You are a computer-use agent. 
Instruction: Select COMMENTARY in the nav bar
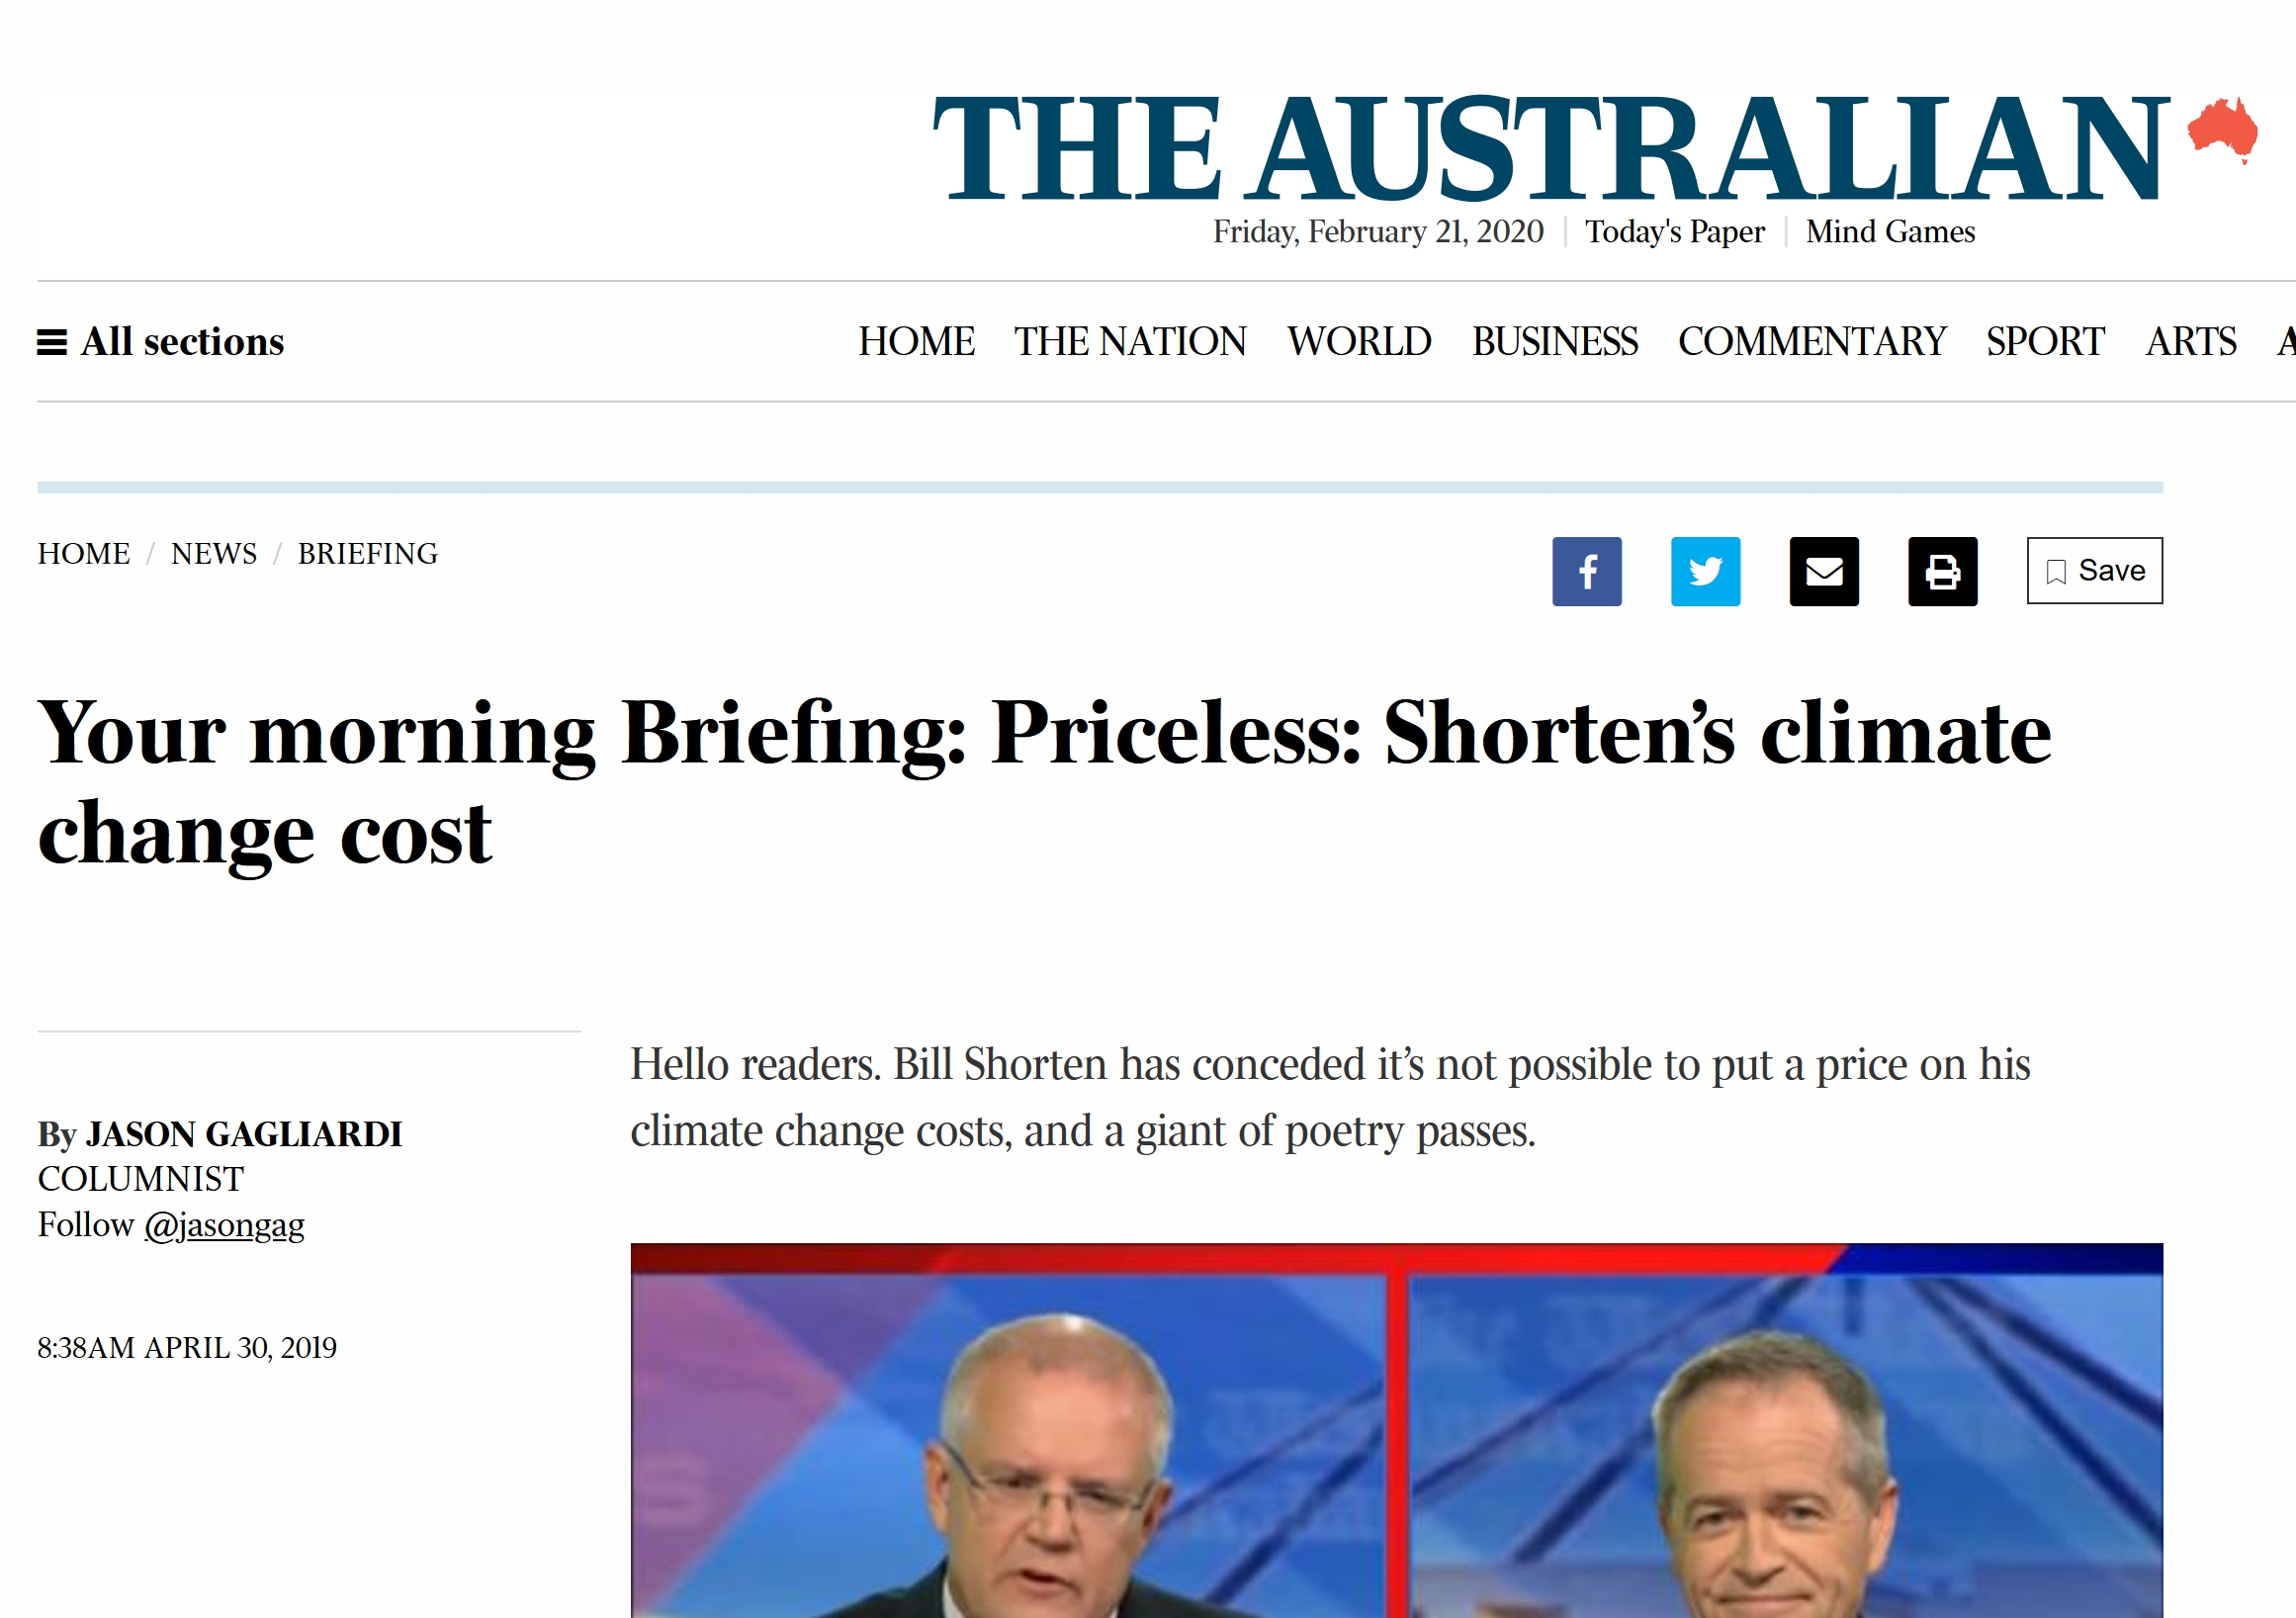click(1812, 342)
